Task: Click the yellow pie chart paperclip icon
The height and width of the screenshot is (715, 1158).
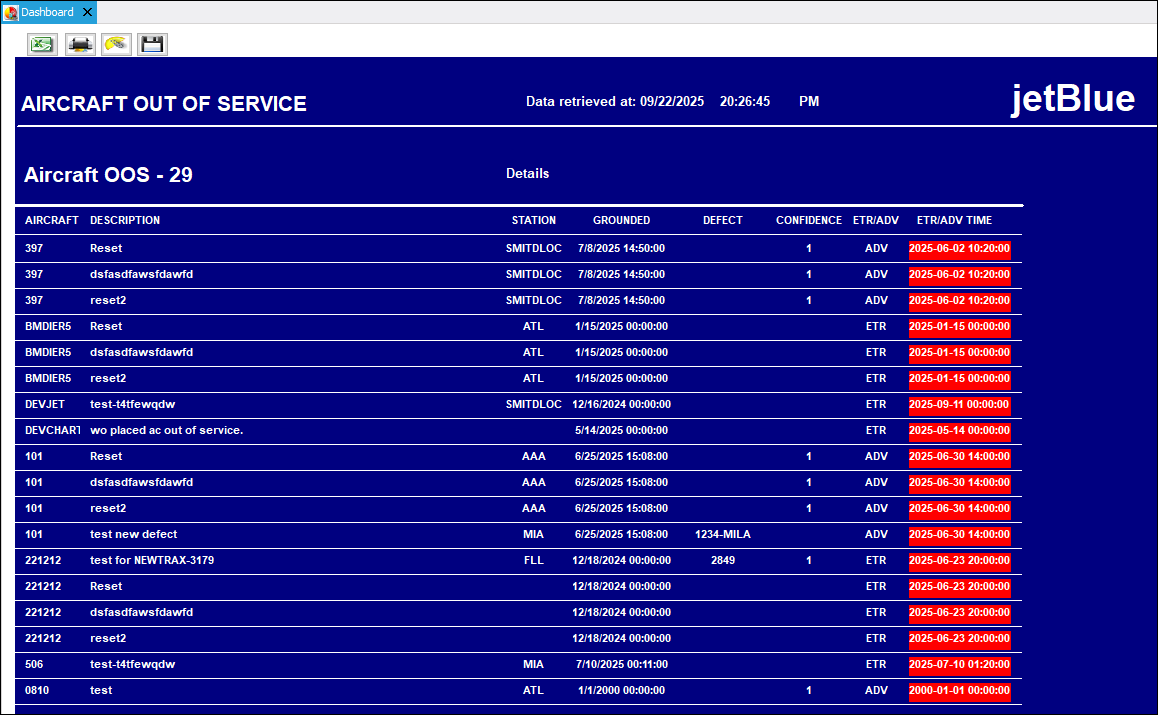Action: click(117, 44)
